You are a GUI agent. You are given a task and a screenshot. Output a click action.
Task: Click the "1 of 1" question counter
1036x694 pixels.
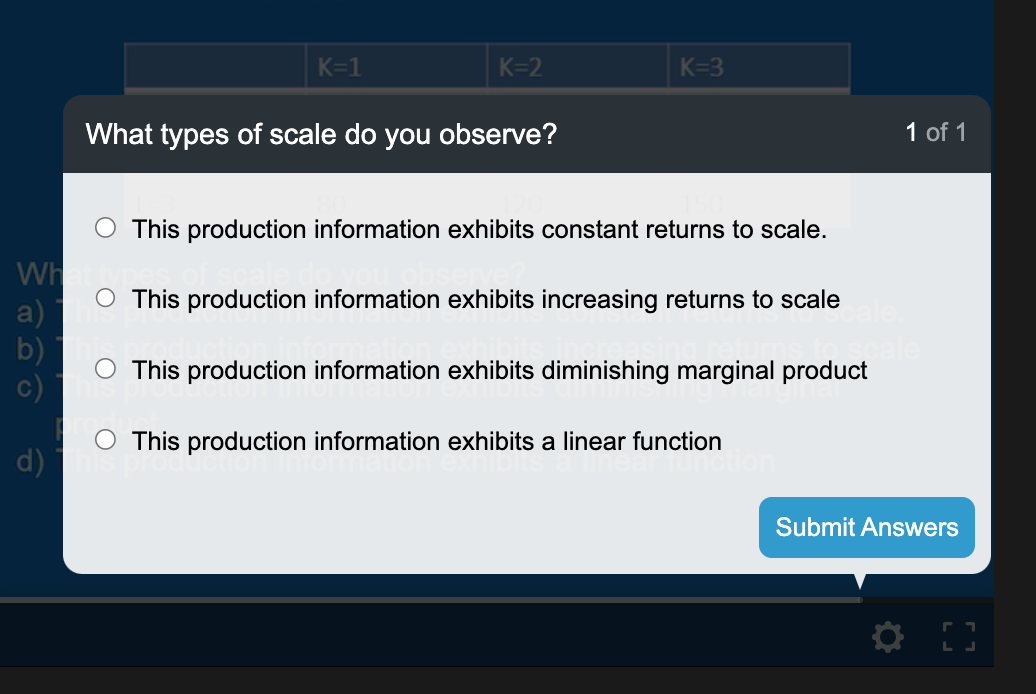(936, 133)
